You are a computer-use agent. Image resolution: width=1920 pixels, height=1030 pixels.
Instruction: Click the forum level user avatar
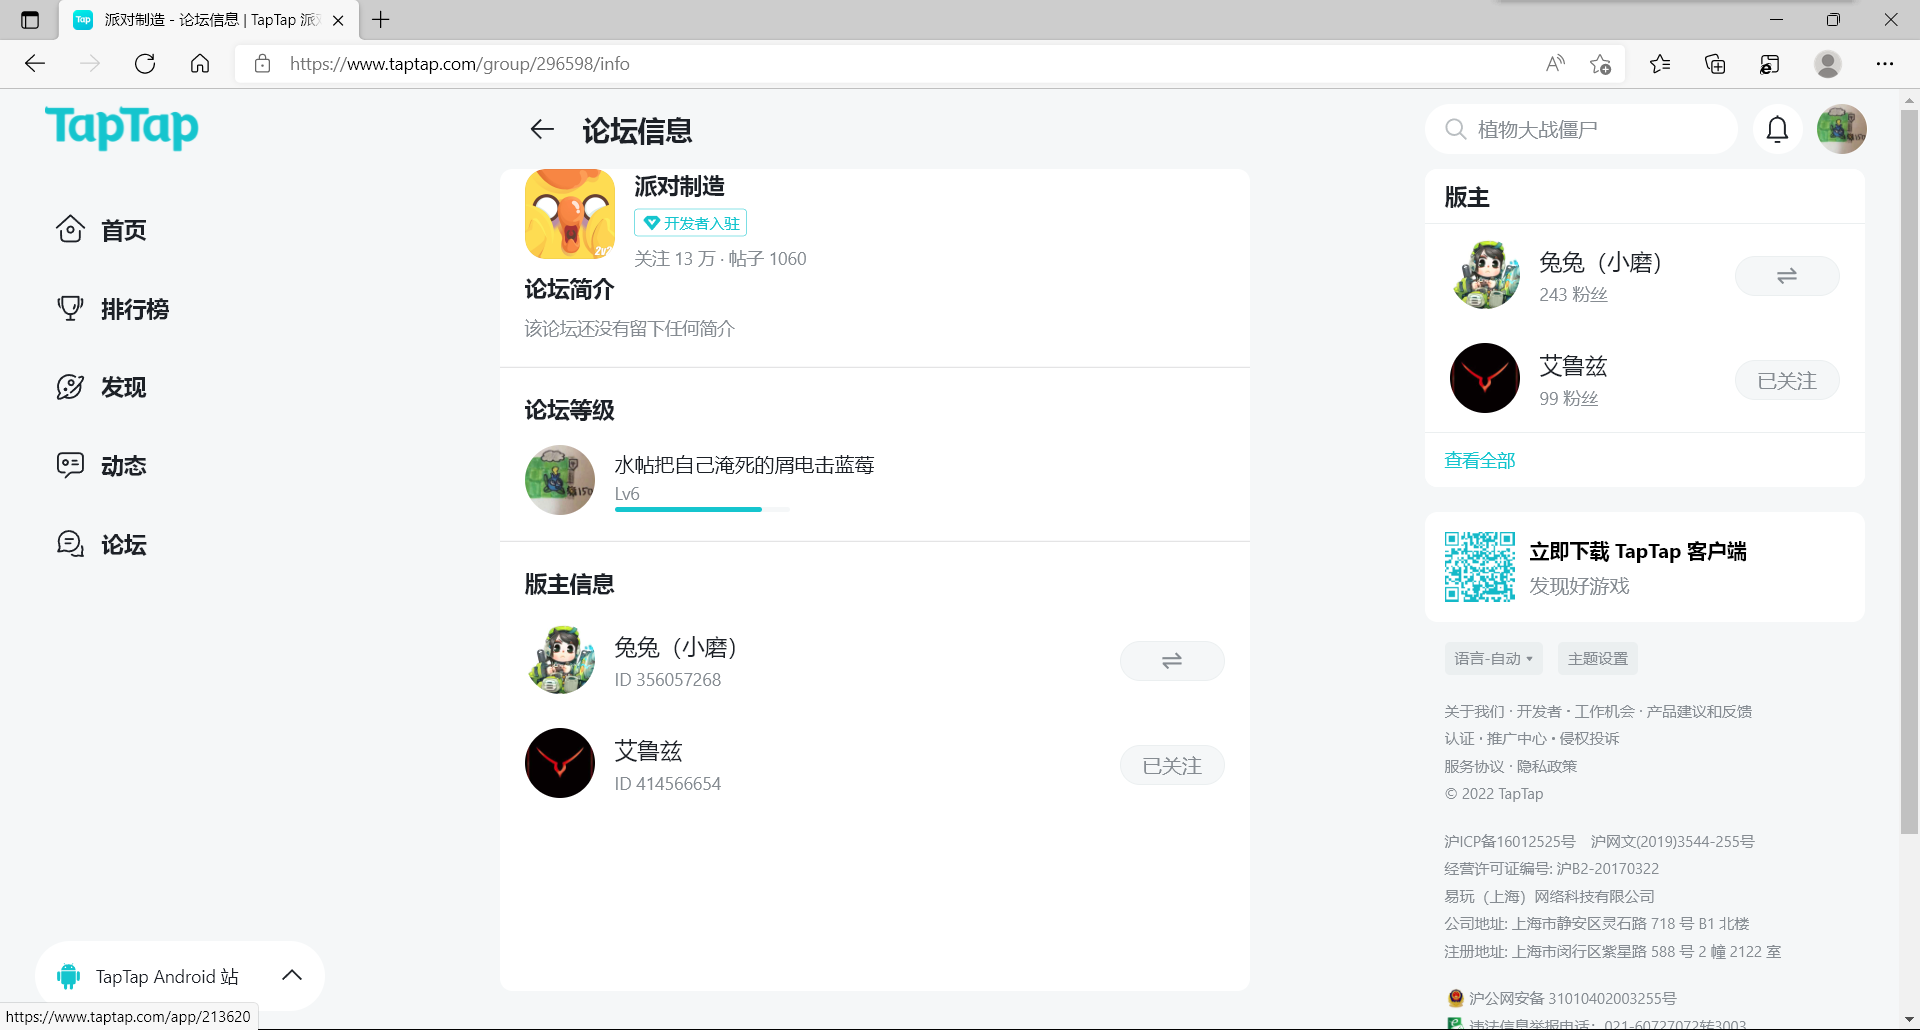(560, 480)
